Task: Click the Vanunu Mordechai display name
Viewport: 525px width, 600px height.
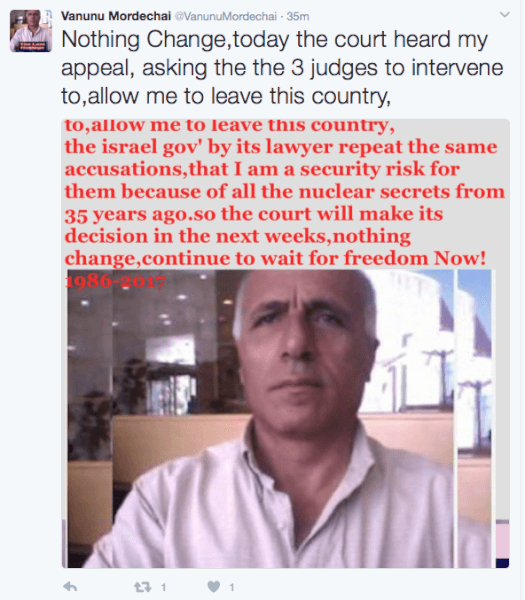Action: 116,16
